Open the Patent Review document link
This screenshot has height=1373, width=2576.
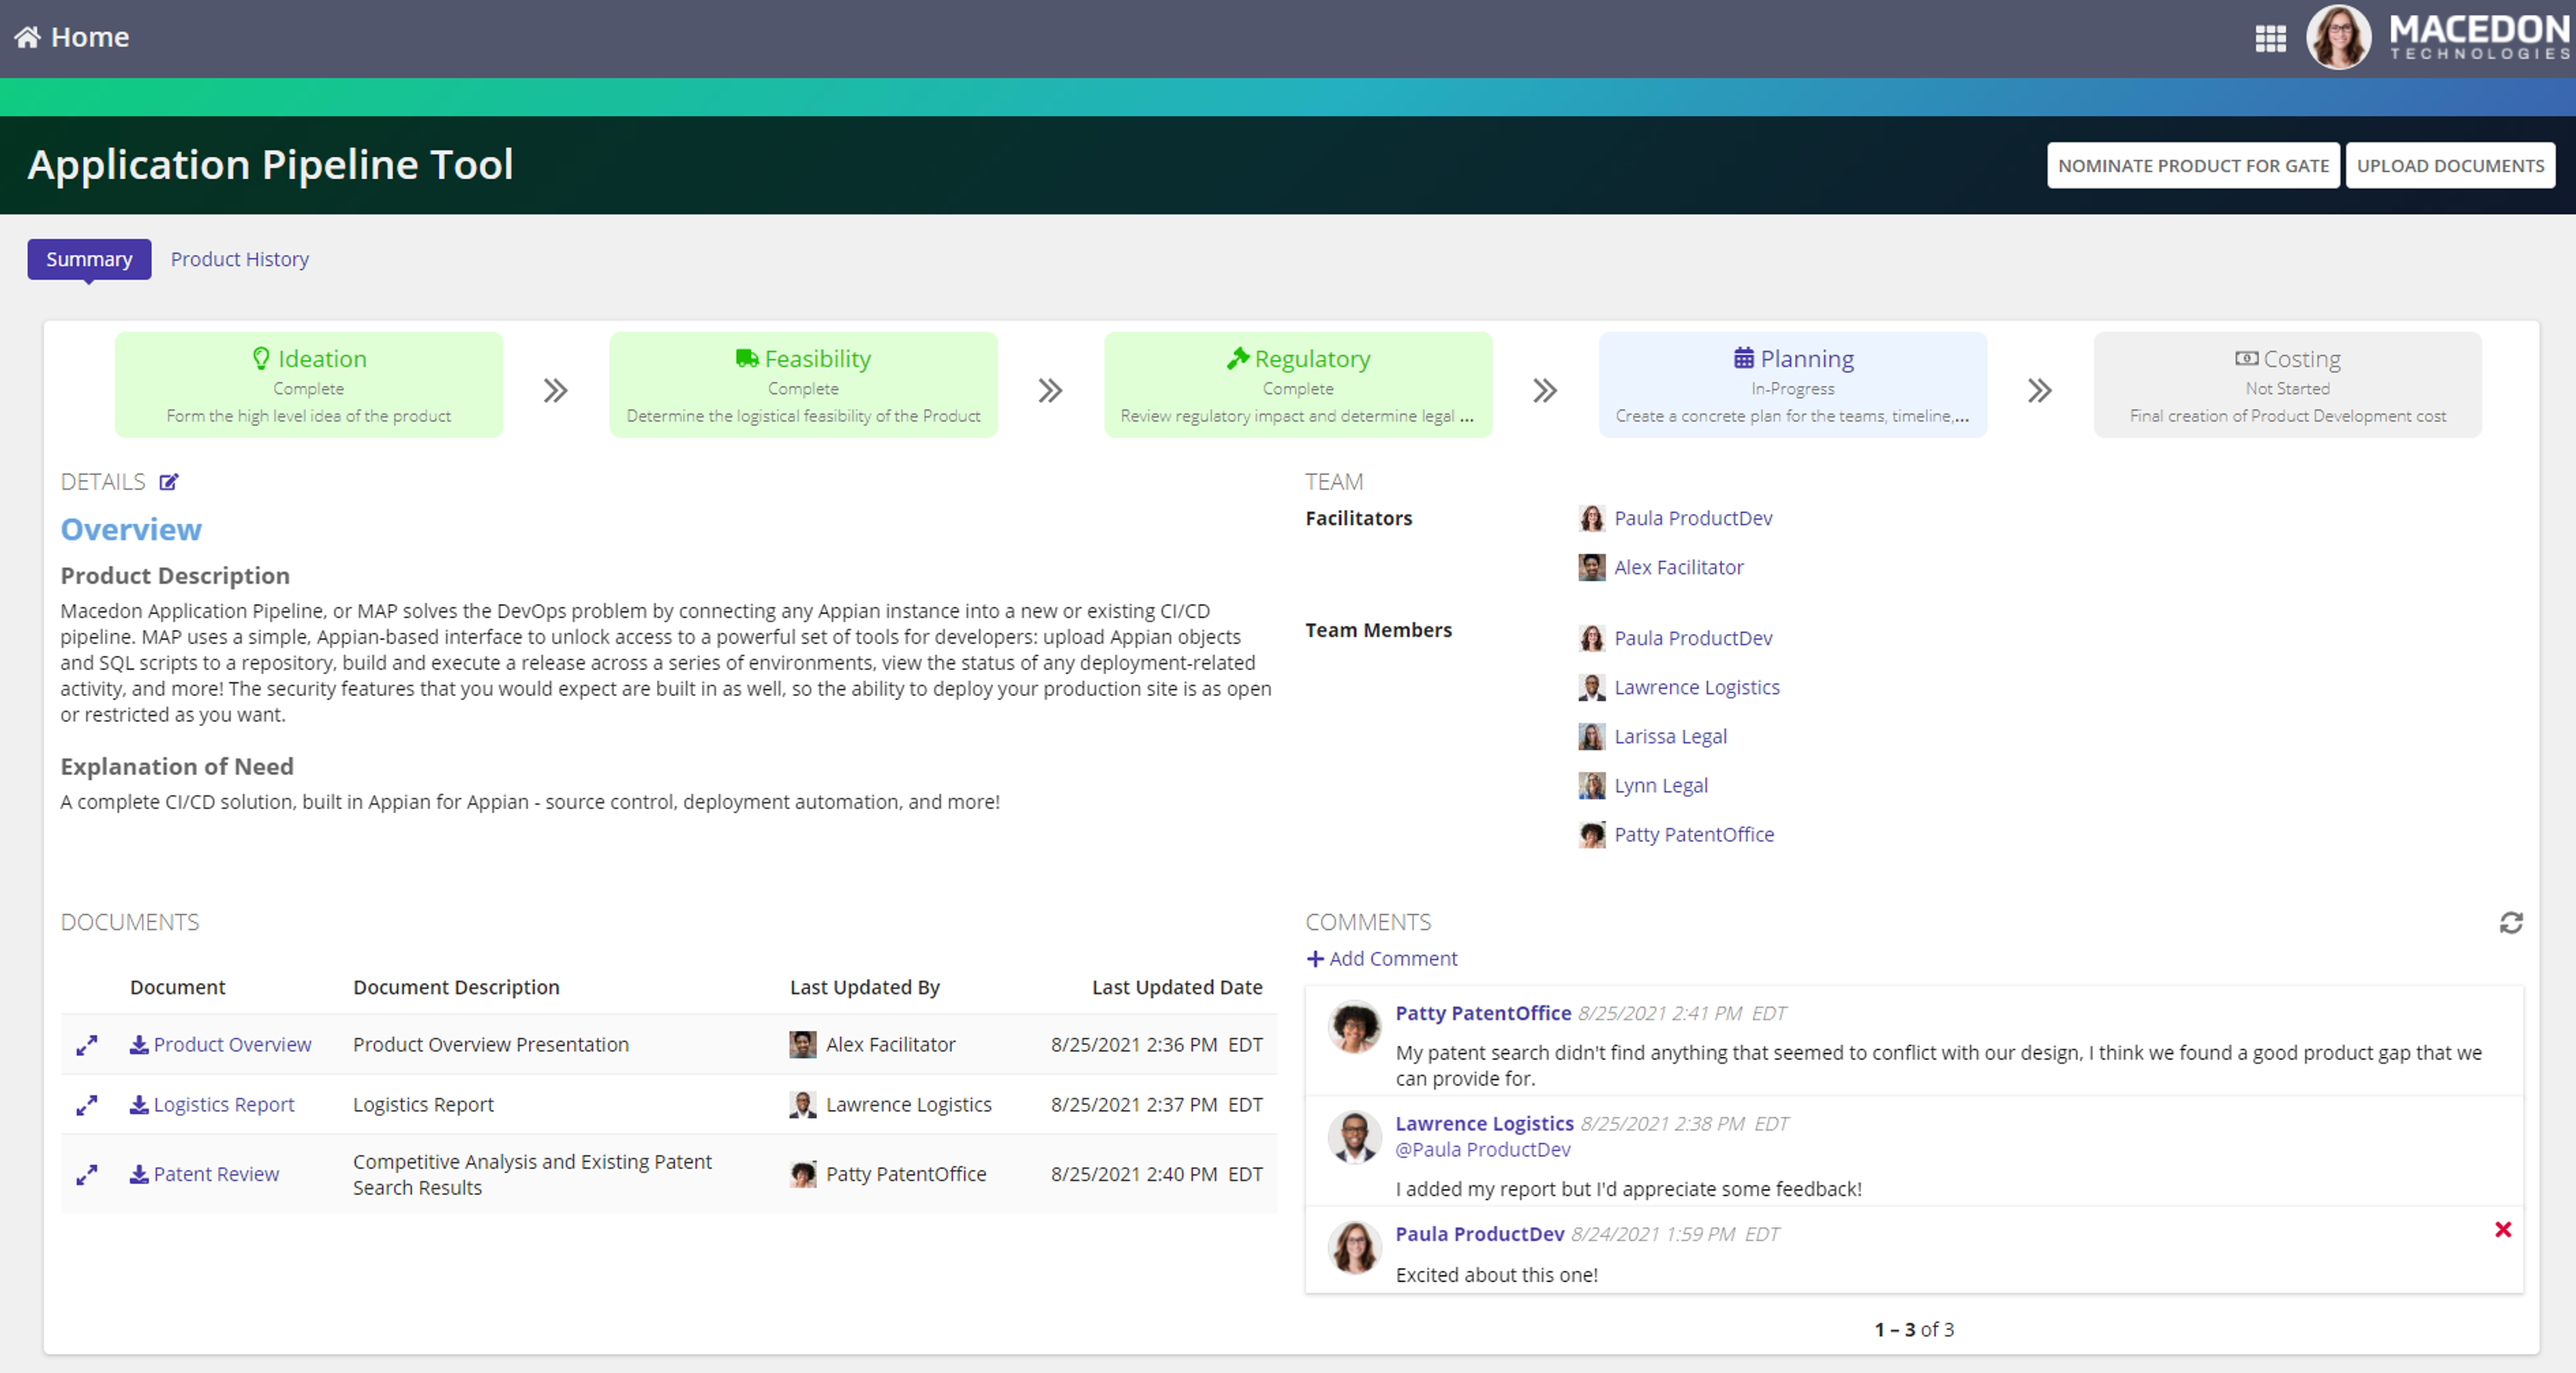click(x=216, y=1175)
